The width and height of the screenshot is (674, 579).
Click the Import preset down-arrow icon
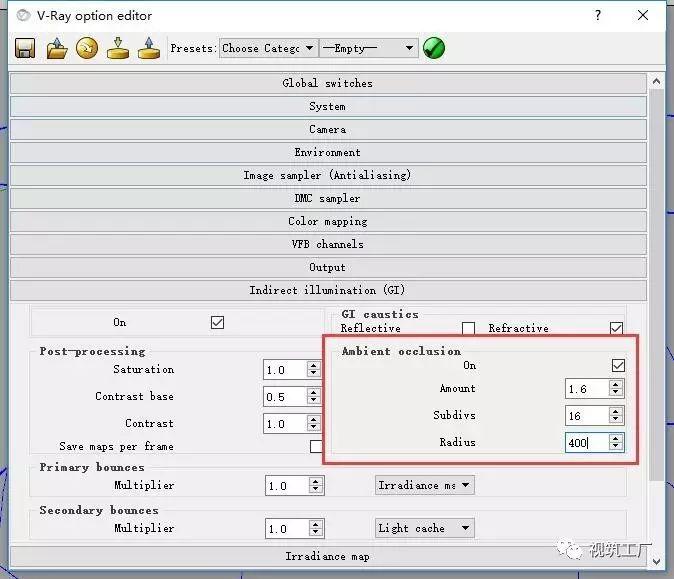tap(118, 48)
